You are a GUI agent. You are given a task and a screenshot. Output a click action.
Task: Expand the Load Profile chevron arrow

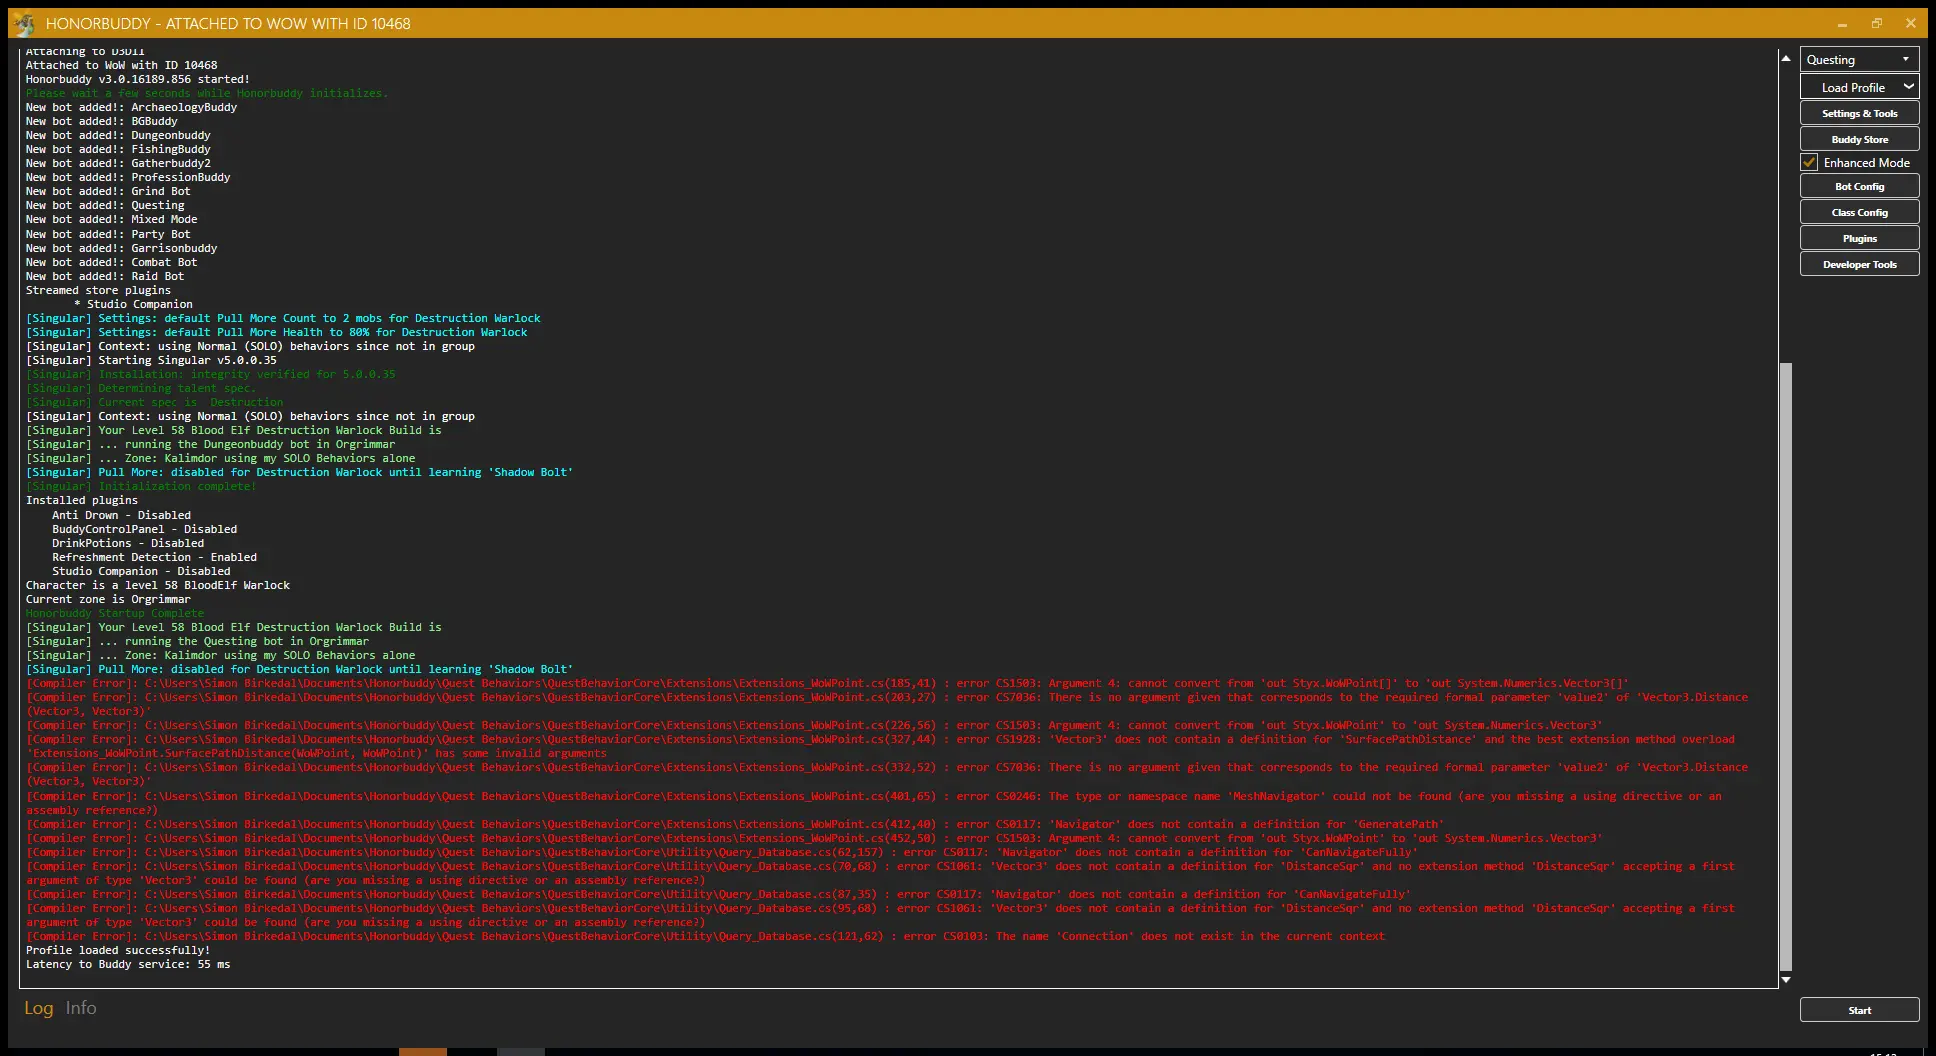[x=1908, y=87]
